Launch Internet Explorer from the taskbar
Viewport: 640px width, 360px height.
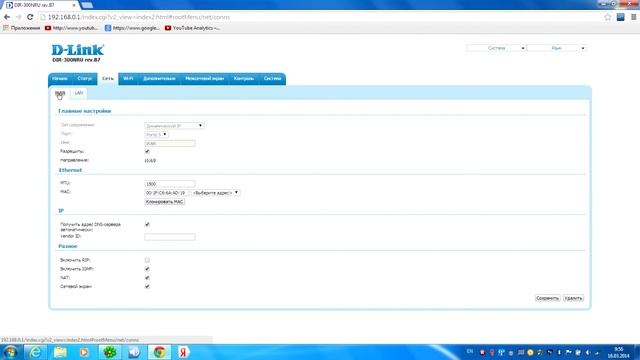35,352
